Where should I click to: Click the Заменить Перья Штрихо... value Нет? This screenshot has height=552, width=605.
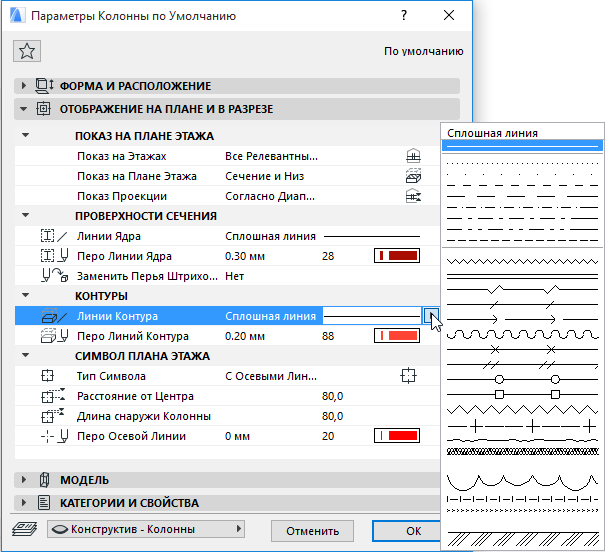tap(235, 276)
